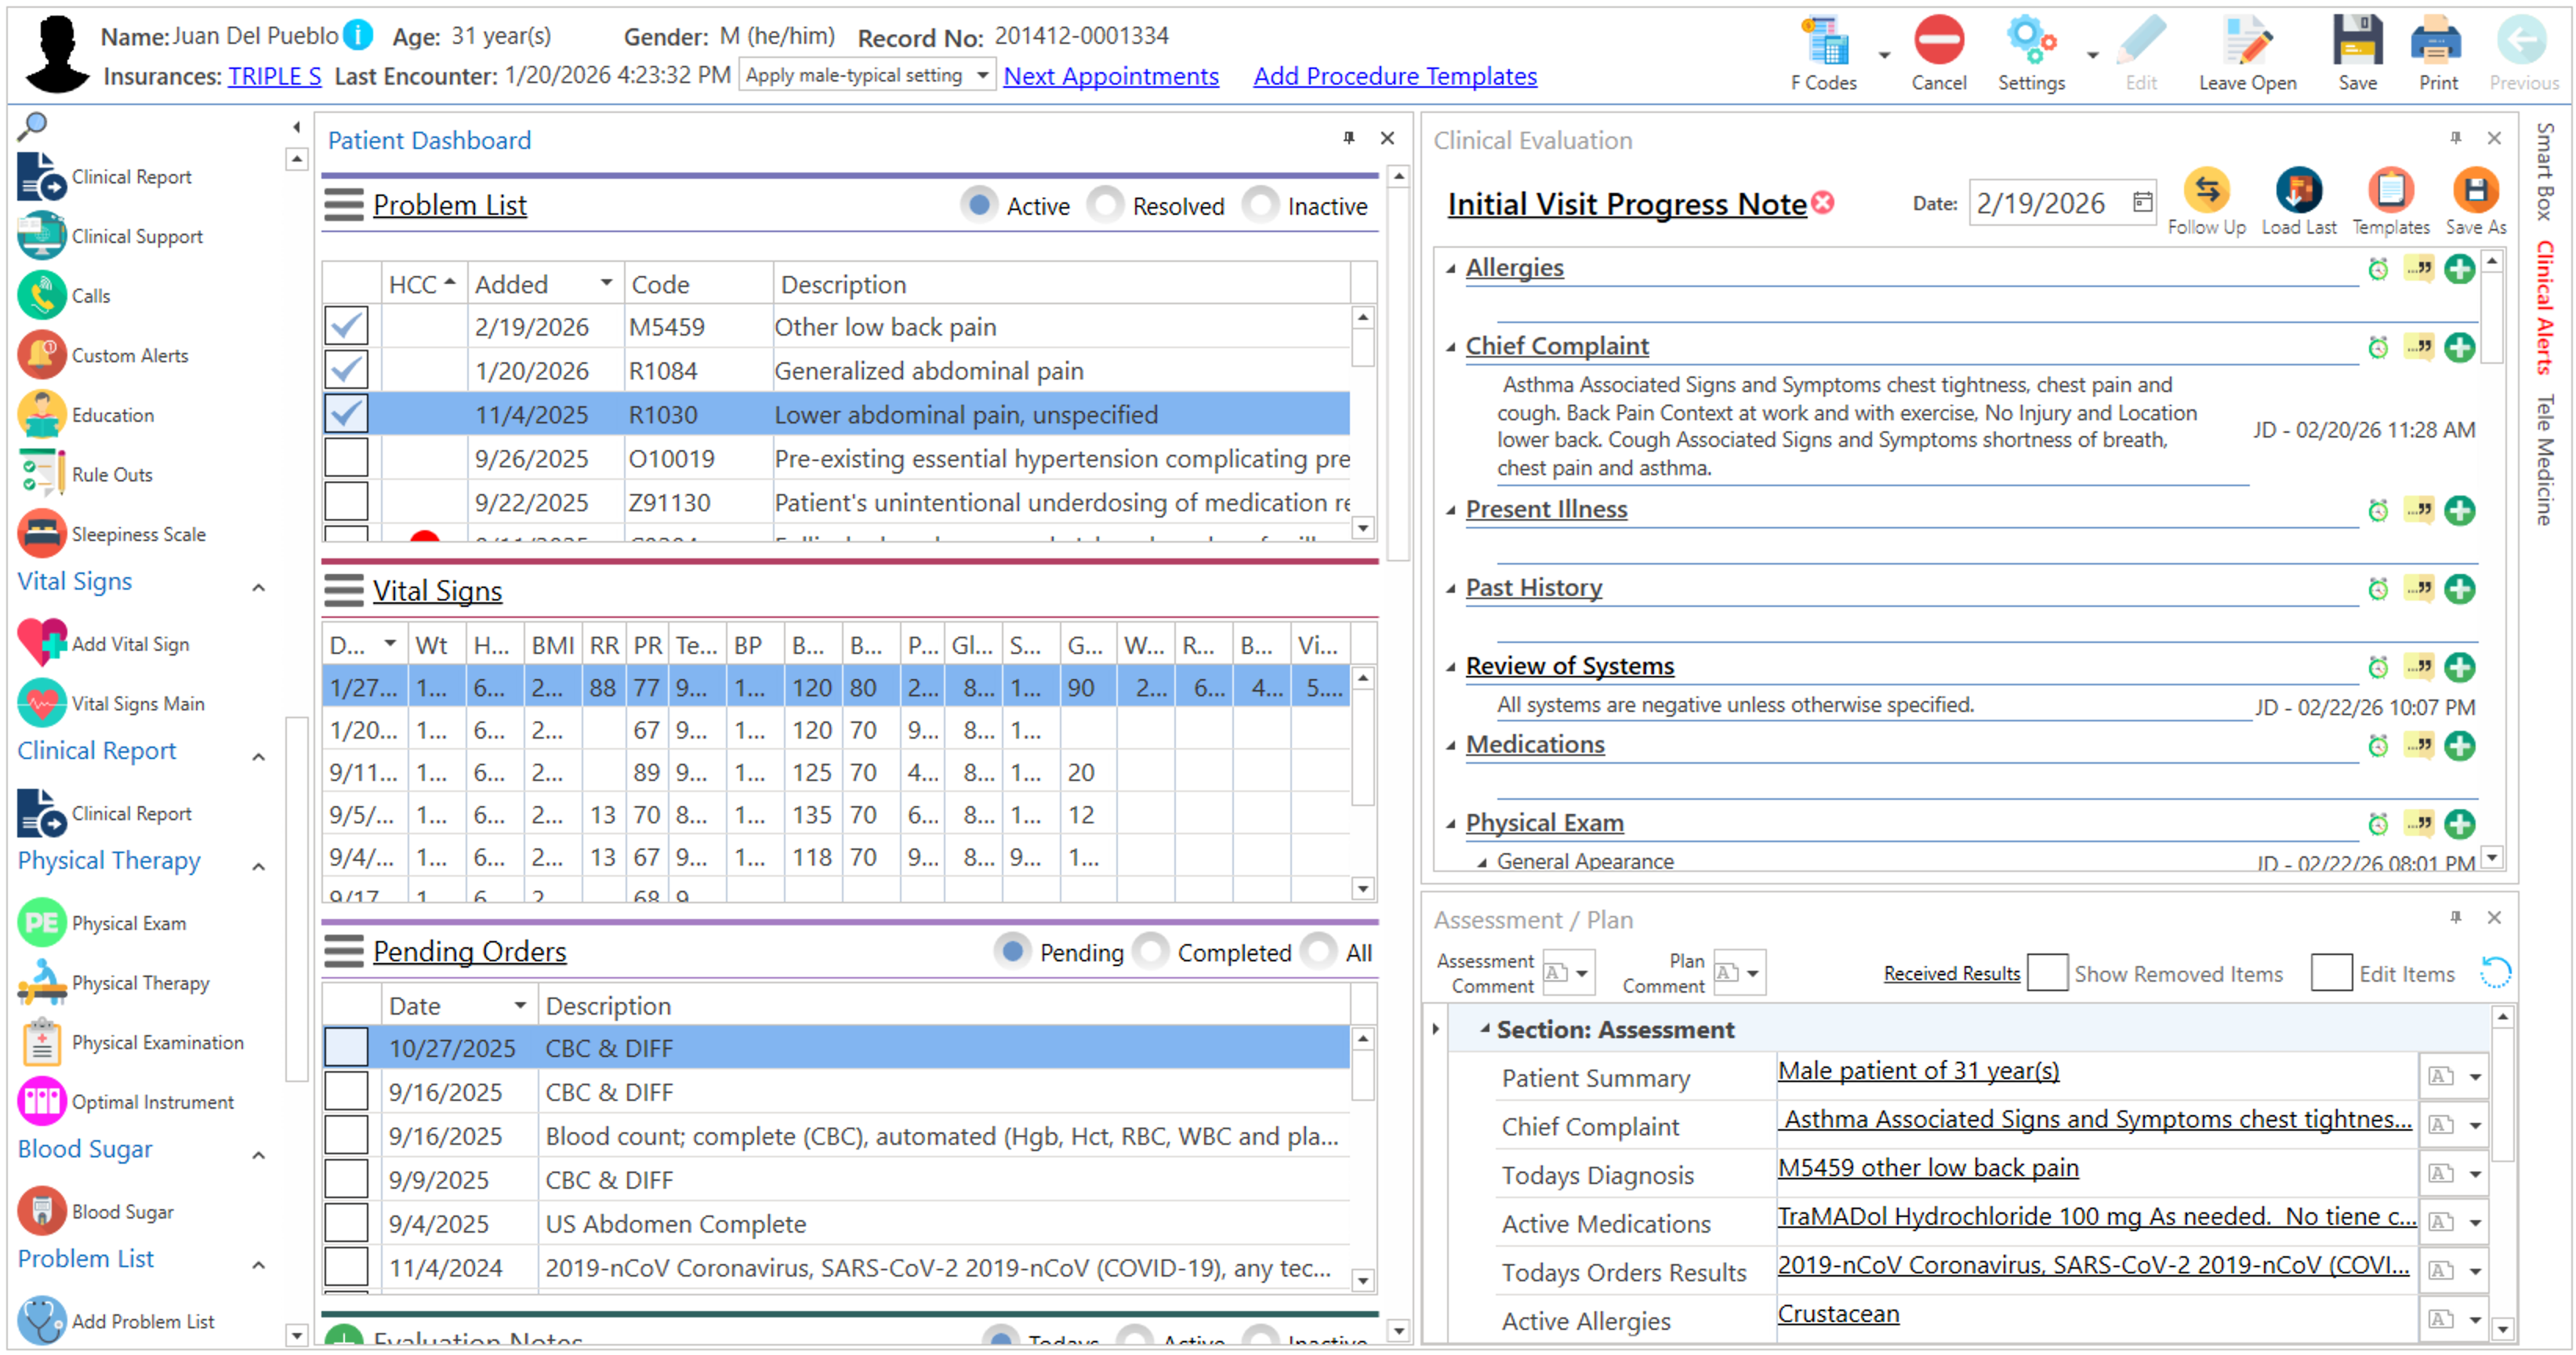This screenshot has height=1355, width=2576.
Task: Select the Resolved radio in Problem List
Action: pyautogui.click(x=1105, y=205)
